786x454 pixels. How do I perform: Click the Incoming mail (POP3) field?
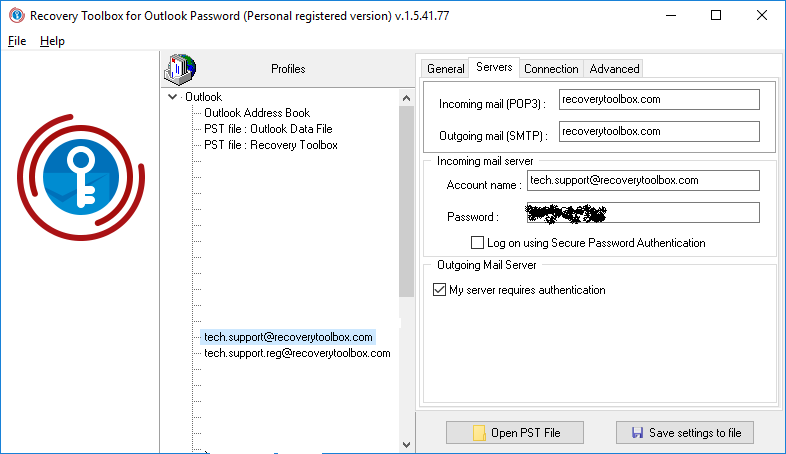pyautogui.click(x=659, y=99)
